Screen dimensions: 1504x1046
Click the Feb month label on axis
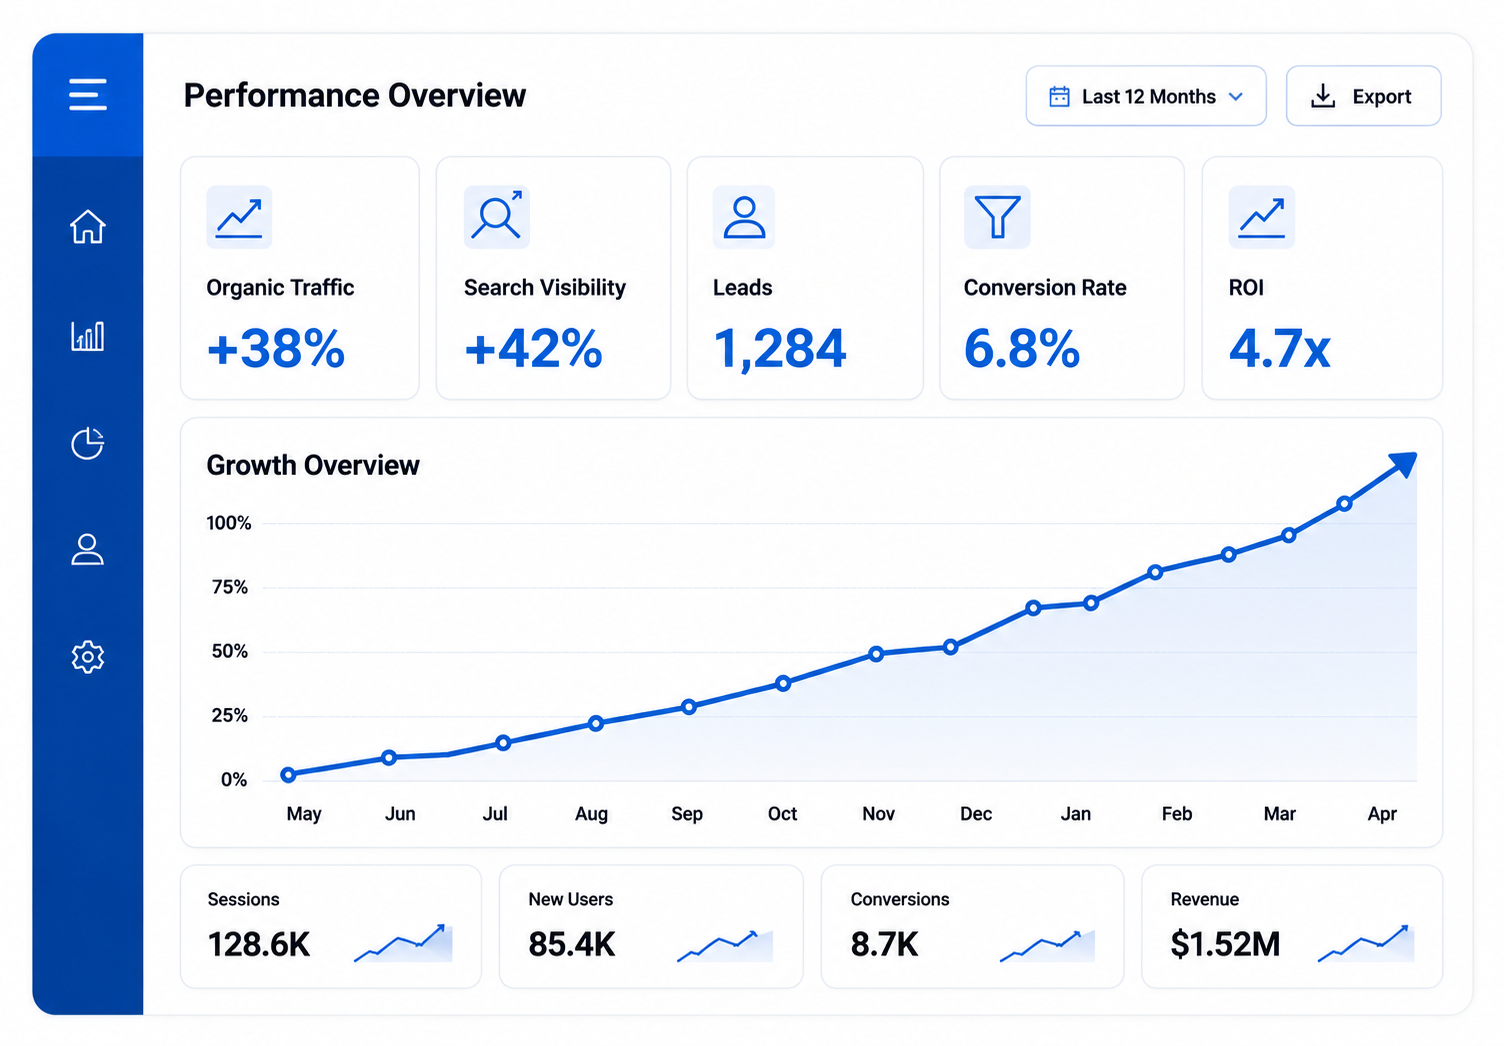(x=1177, y=814)
